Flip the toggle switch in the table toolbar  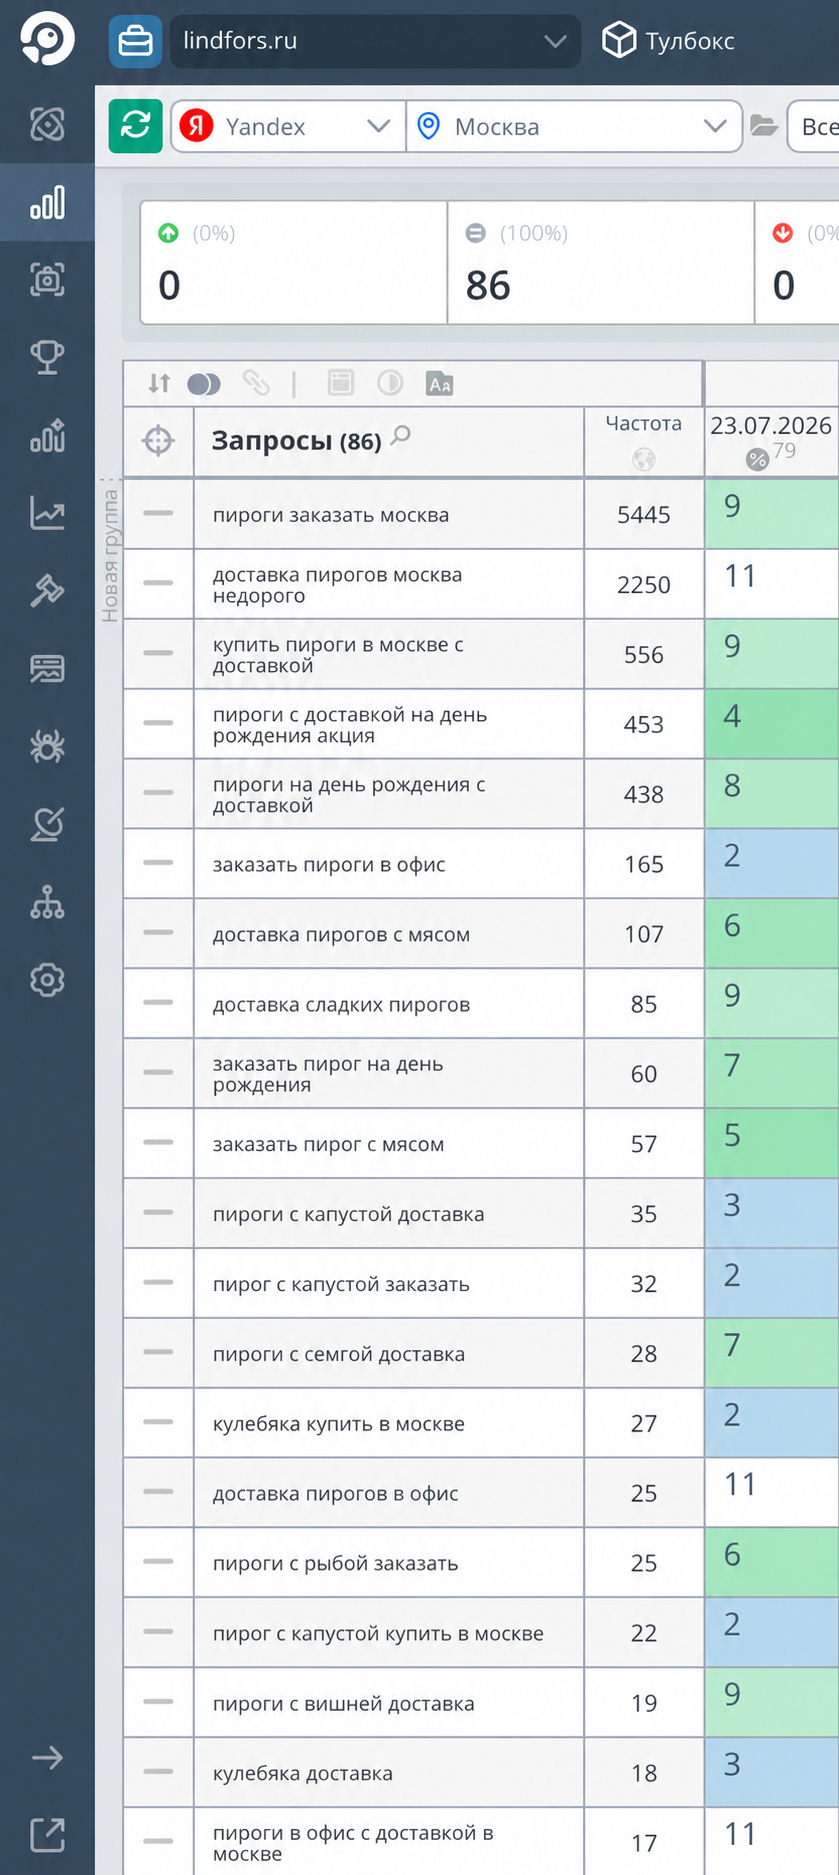(x=204, y=384)
